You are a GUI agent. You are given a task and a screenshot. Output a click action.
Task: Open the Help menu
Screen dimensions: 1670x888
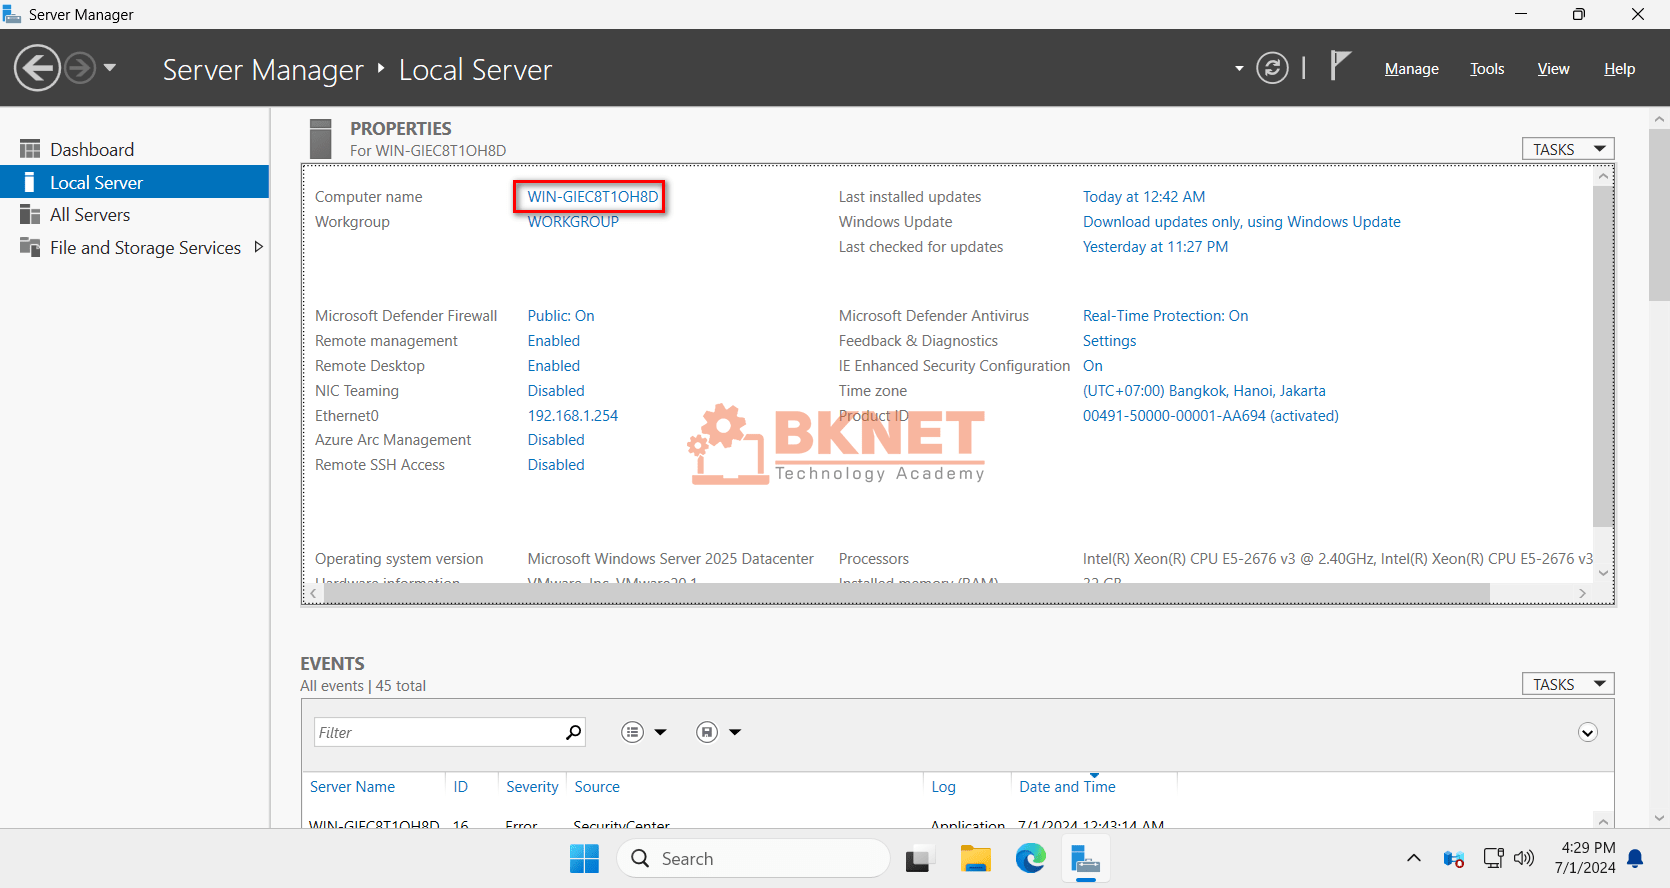(x=1619, y=69)
